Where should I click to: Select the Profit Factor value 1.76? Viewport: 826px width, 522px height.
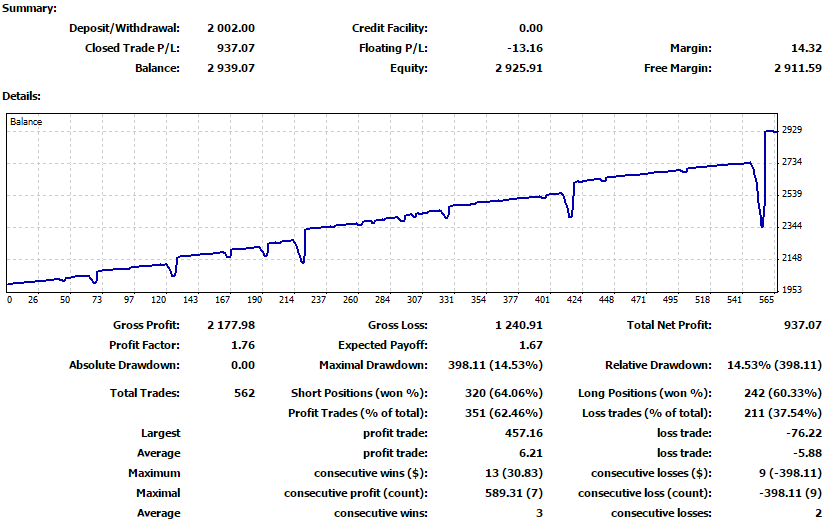pos(242,345)
